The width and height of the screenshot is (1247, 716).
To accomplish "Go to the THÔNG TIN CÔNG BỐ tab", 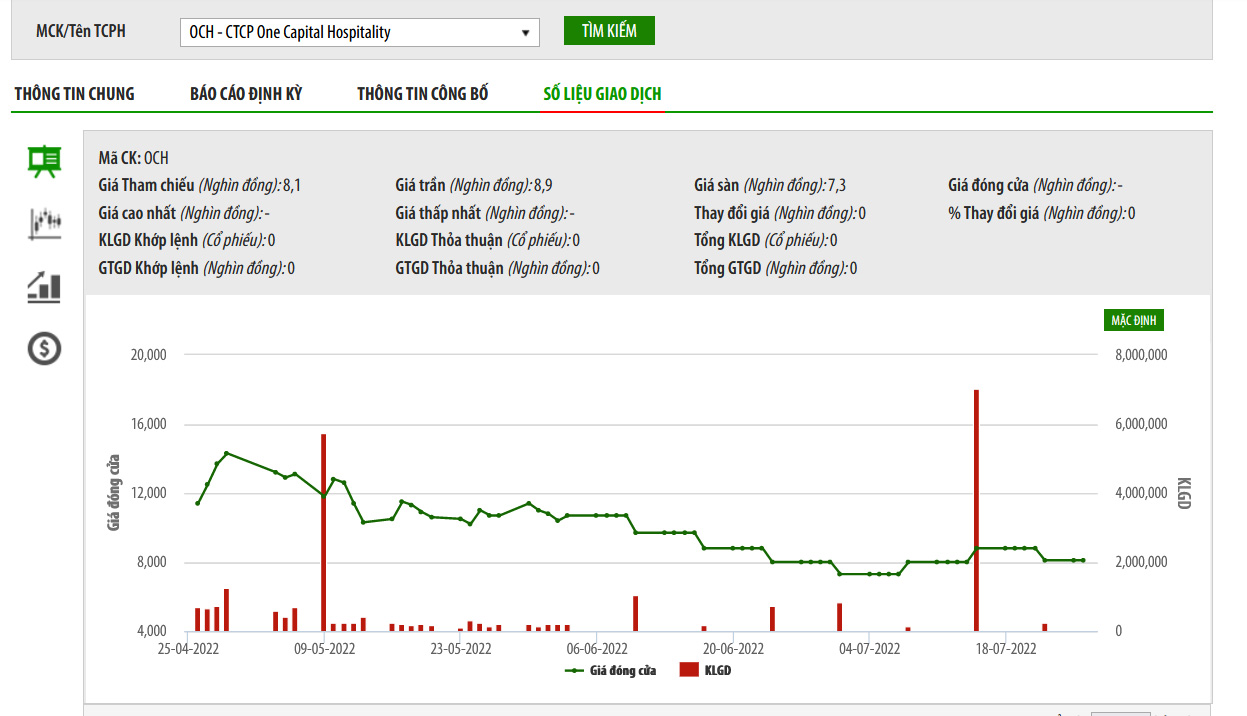I will coord(423,94).
